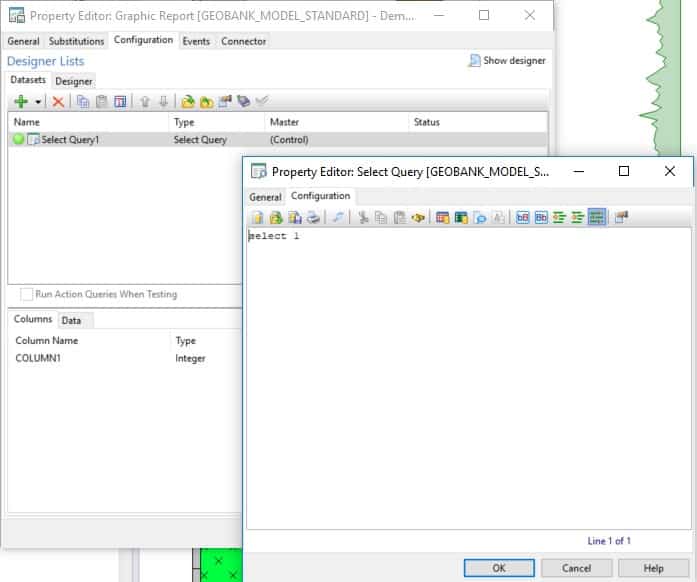
Task: Click the red X delete dataset icon
Action: click(58, 102)
